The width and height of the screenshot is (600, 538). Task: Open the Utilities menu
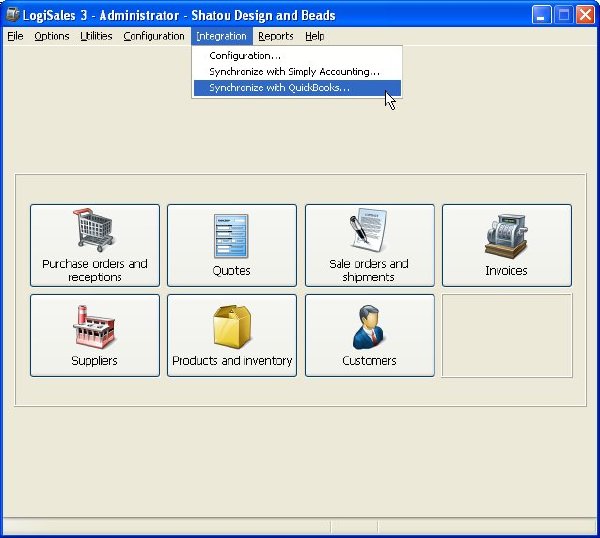coord(96,36)
